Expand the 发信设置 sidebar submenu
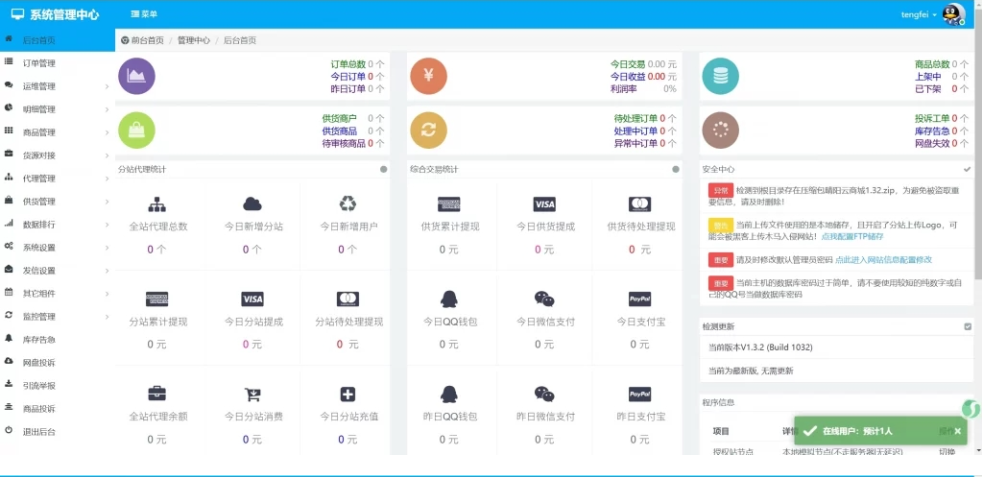Viewport: 982px width, 477px height. (58, 270)
